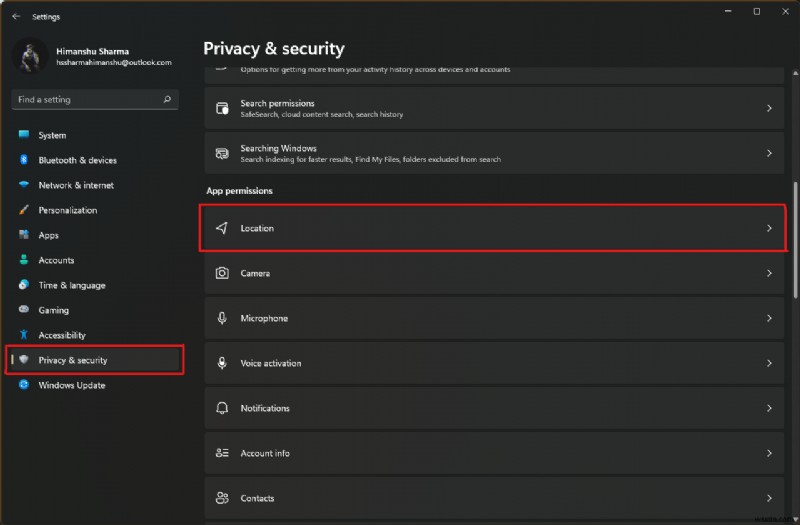This screenshot has height=525, width=800.
Task: Click the Privacy & security sidebar label
Action: 73,360
